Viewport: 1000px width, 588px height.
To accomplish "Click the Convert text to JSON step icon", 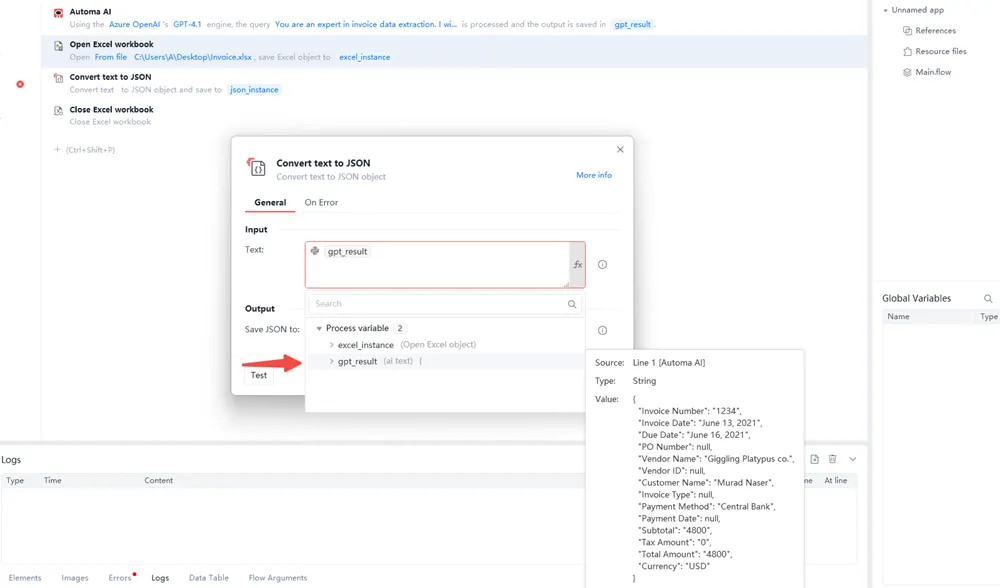I will [x=58, y=77].
